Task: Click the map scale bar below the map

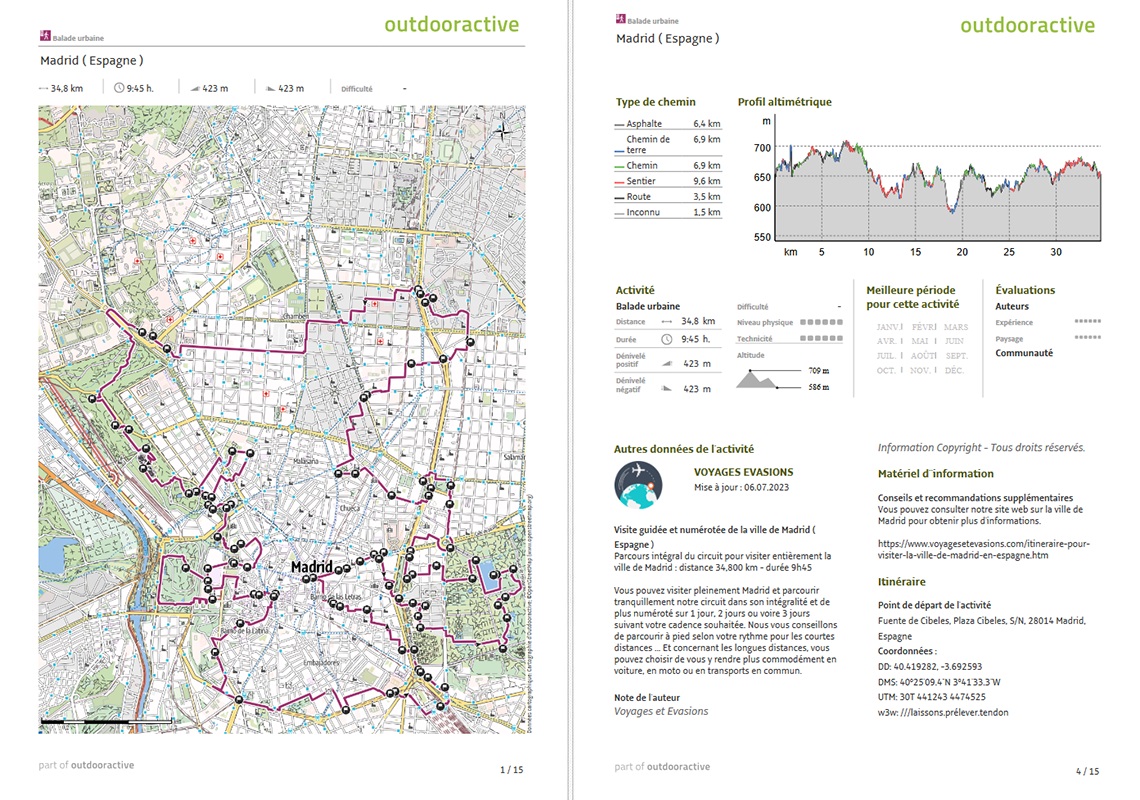Action: 107,721
